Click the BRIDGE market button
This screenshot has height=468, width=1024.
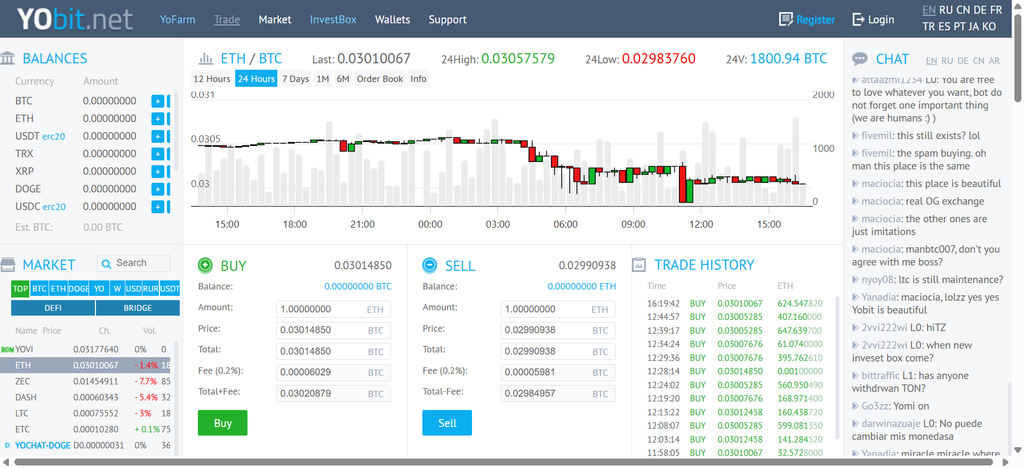(x=138, y=308)
